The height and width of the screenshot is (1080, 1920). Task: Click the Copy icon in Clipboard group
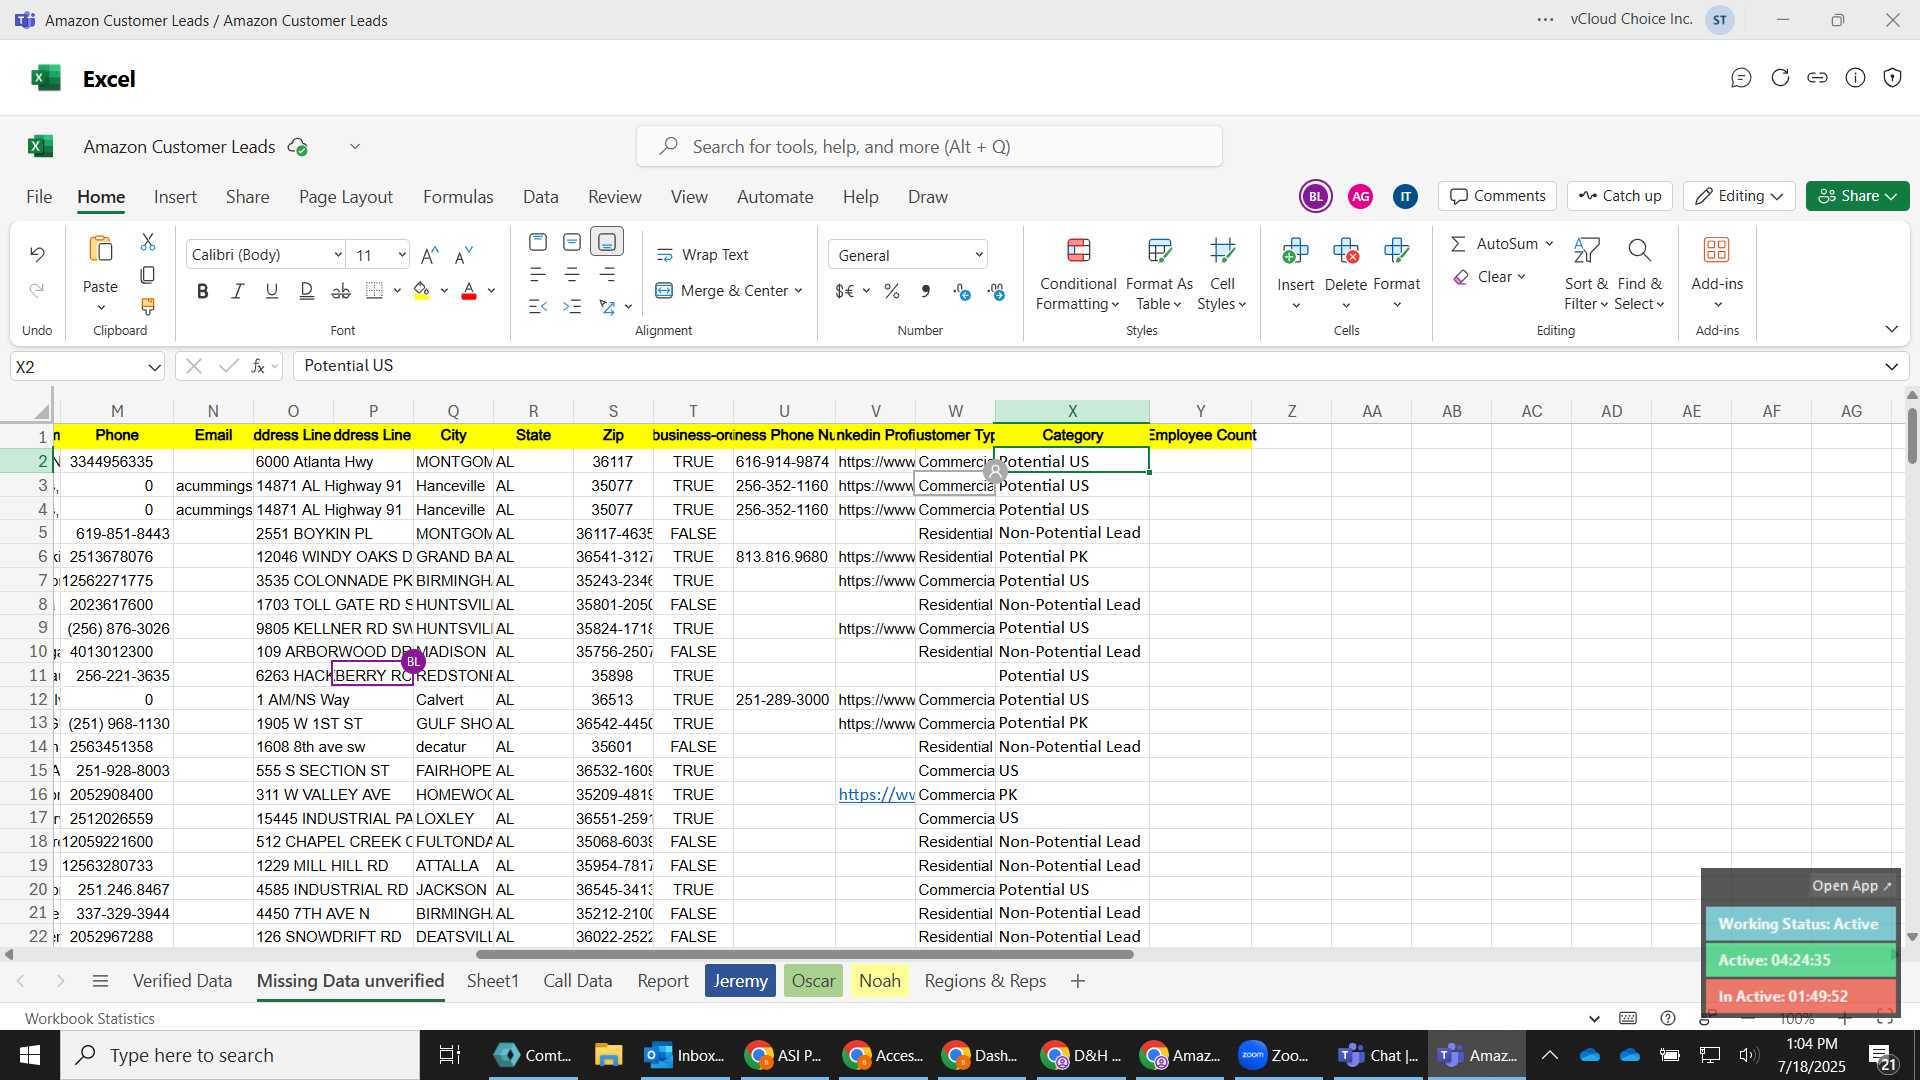[148, 274]
